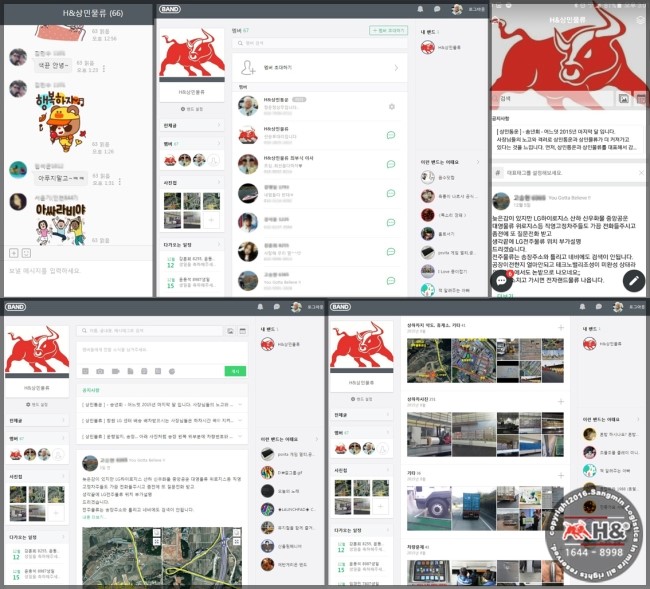
Task: Open more options beside the '아무지말고' chat message
Action: click(x=120, y=182)
